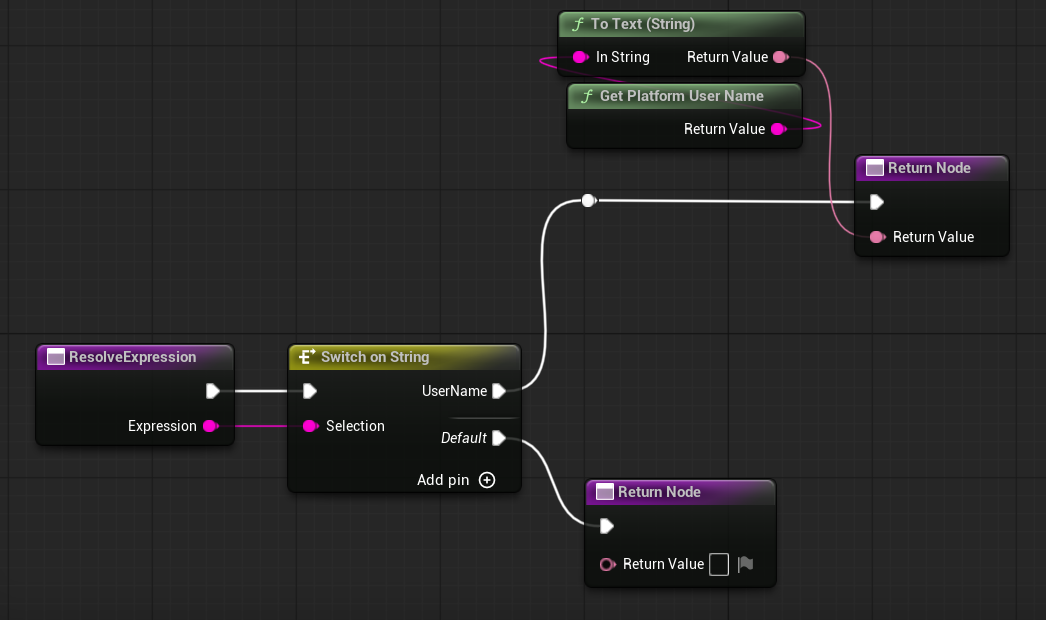Click the Default label in Switch node

click(x=464, y=438)
